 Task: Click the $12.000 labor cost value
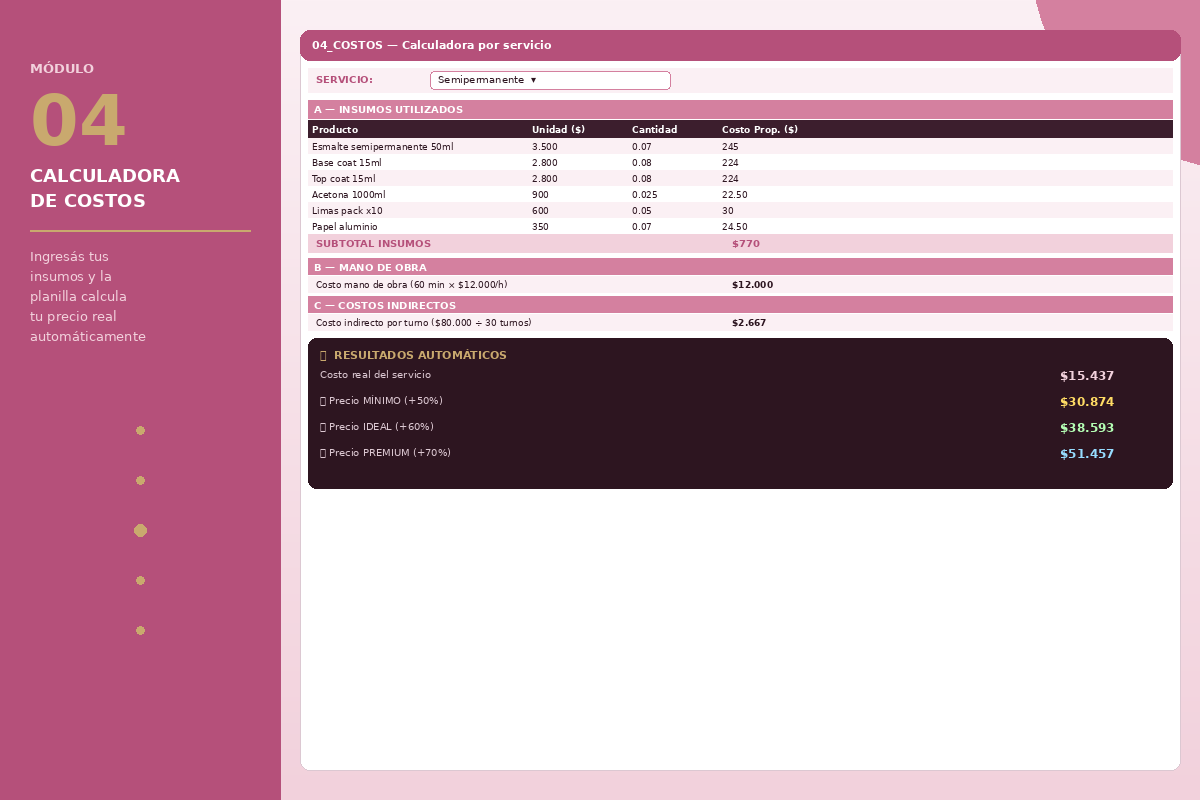click(x=752, y=285)
